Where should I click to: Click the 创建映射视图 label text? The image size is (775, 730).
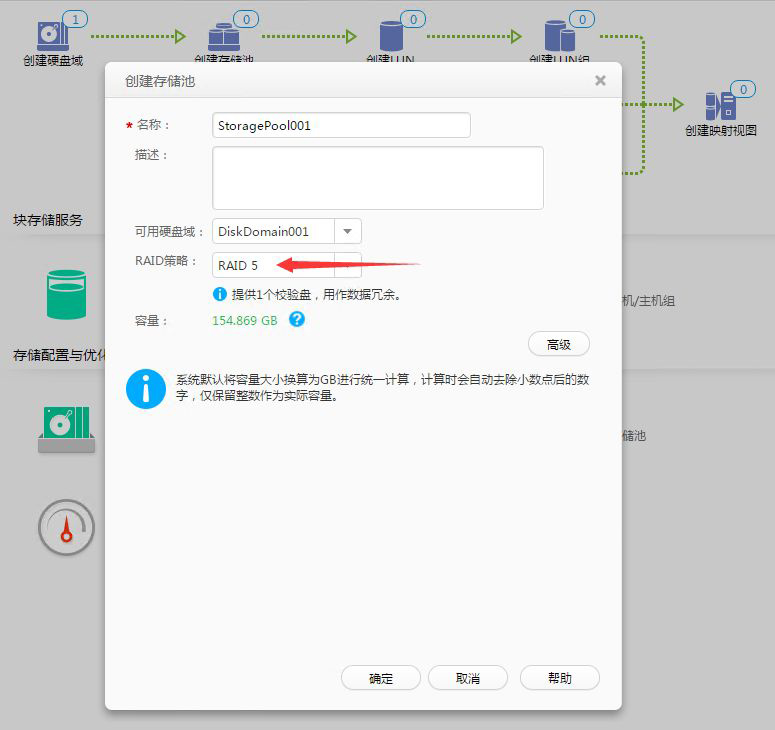click(721, 130)
